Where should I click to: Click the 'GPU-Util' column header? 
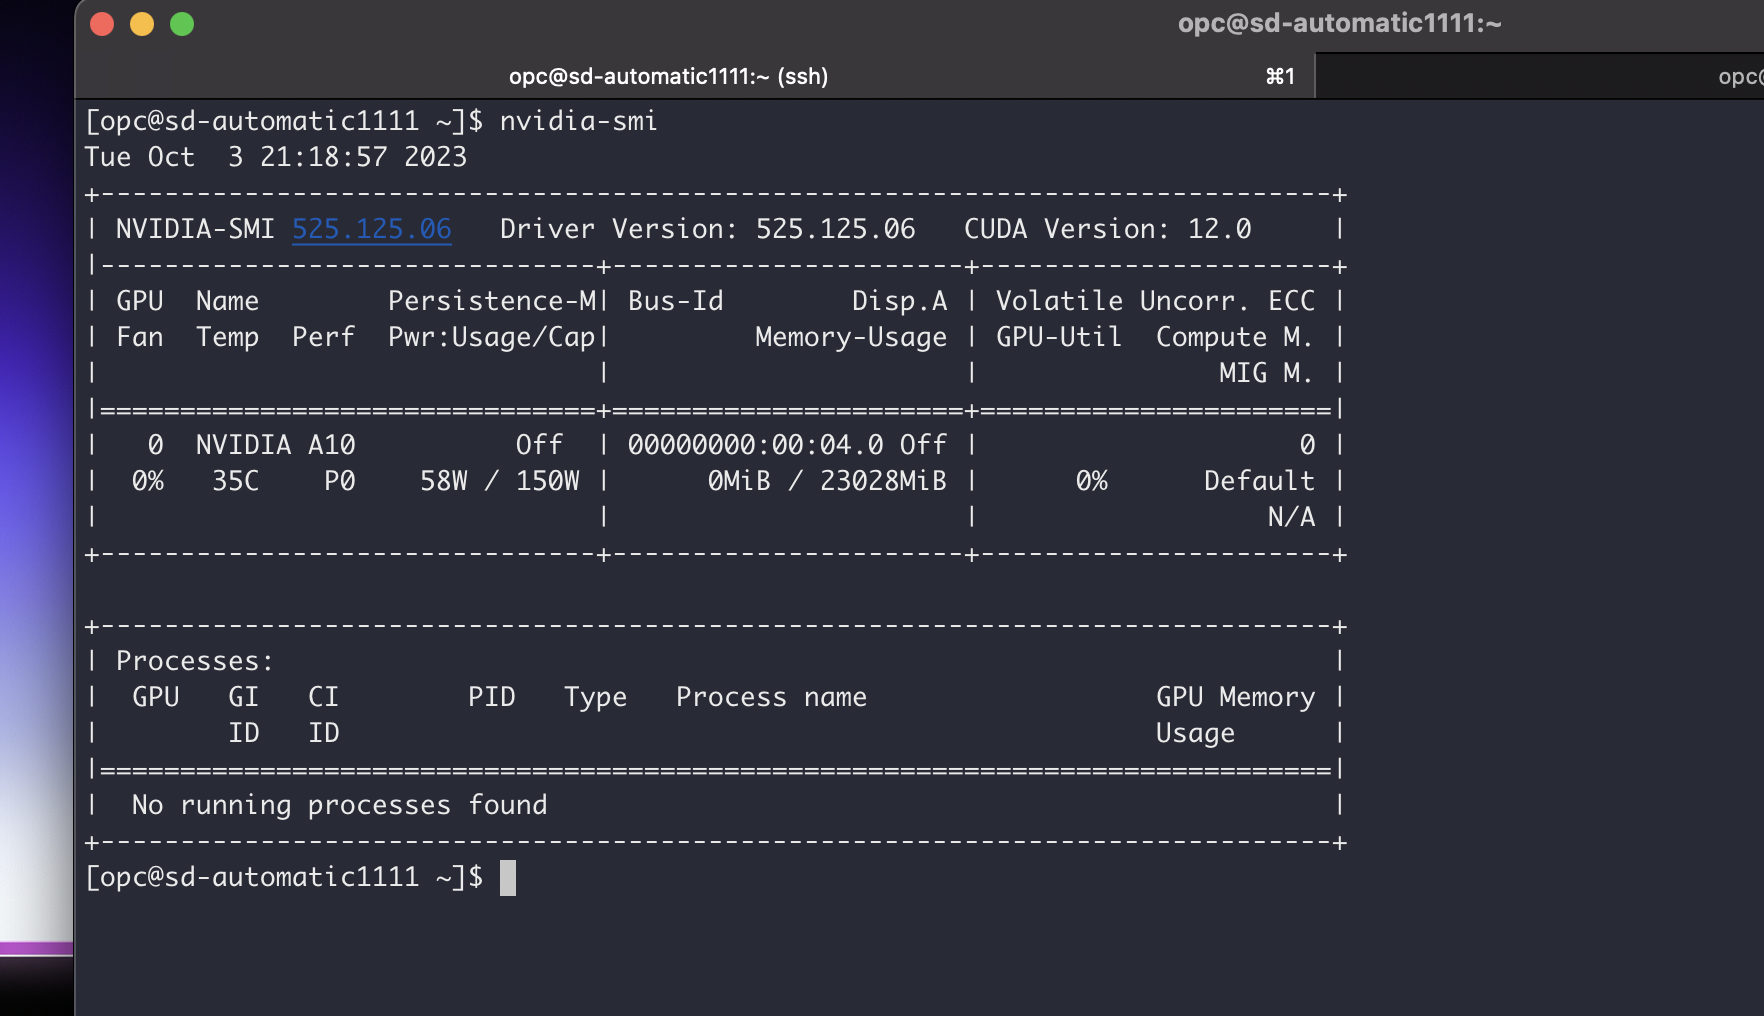[x=1059, y=337]
